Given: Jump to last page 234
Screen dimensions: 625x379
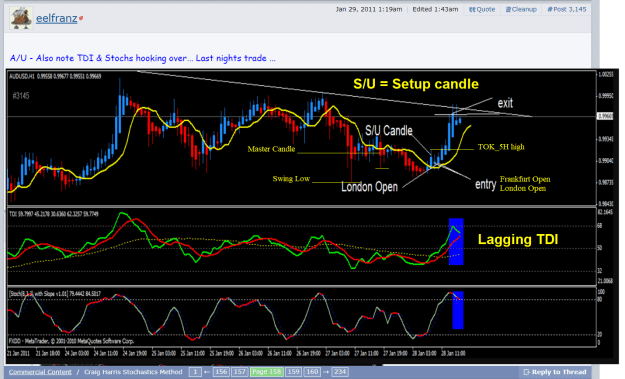Looking at the screenshot, I should tap(340, 372).
